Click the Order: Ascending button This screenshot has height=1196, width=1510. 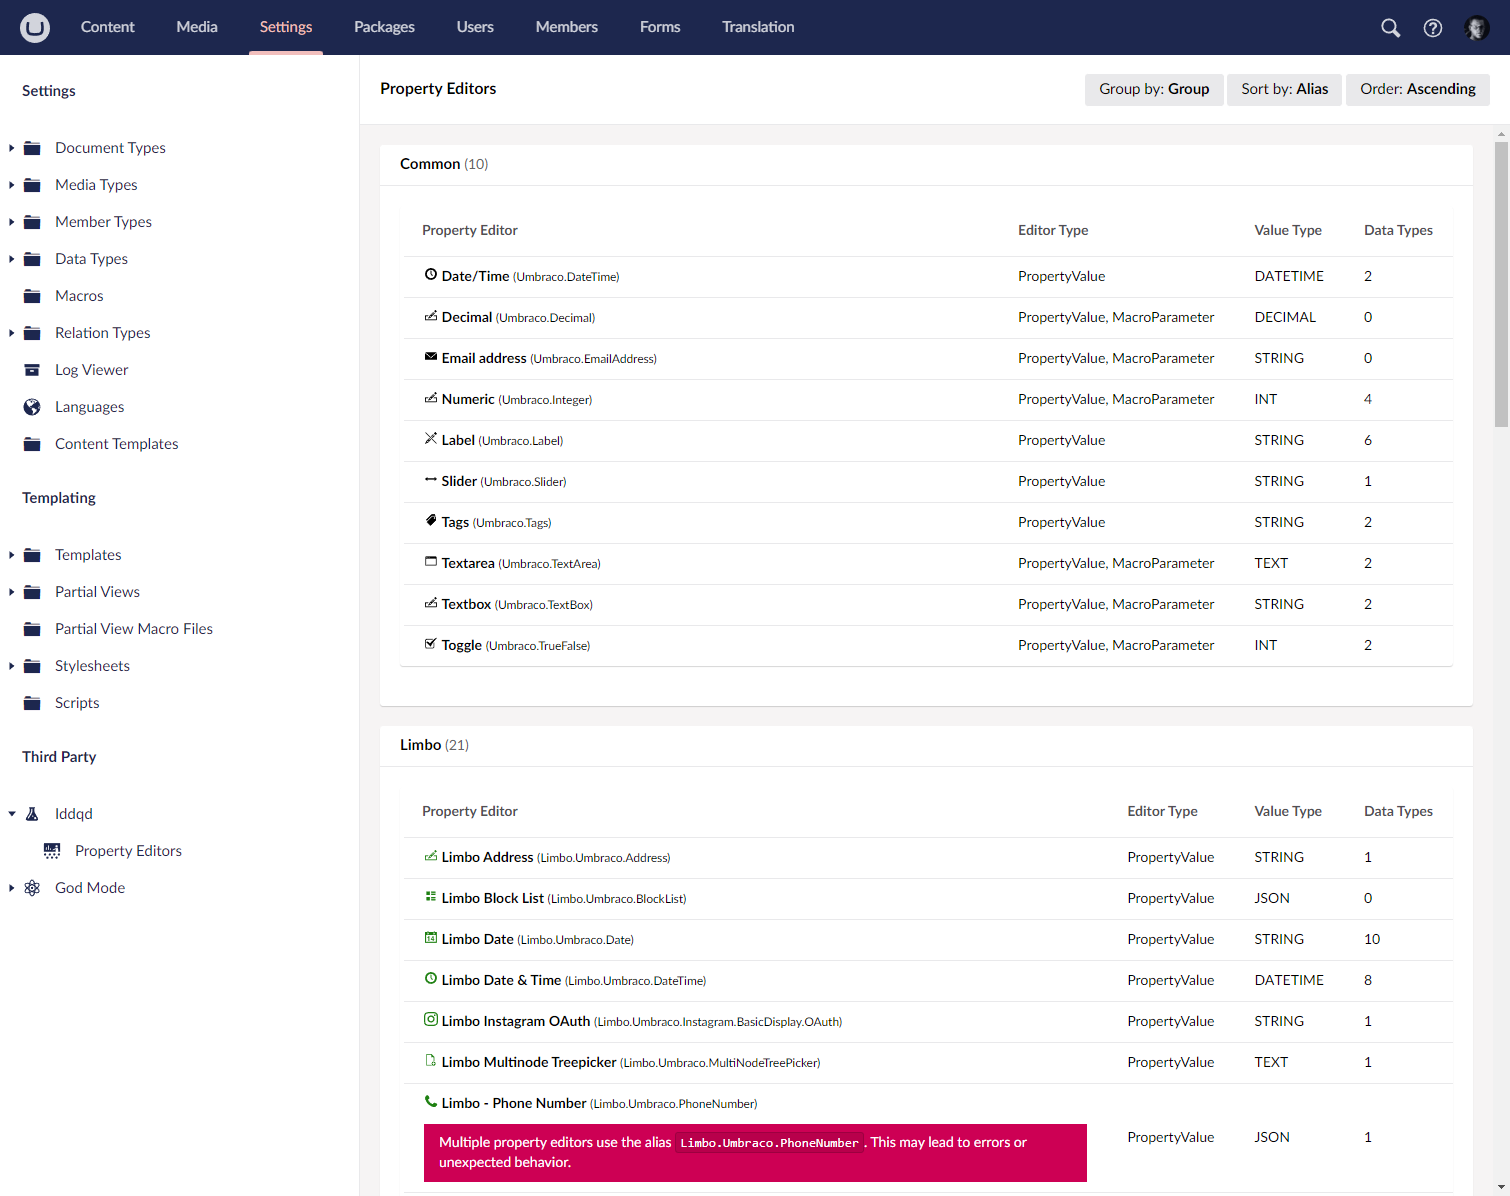(1417, 89)
